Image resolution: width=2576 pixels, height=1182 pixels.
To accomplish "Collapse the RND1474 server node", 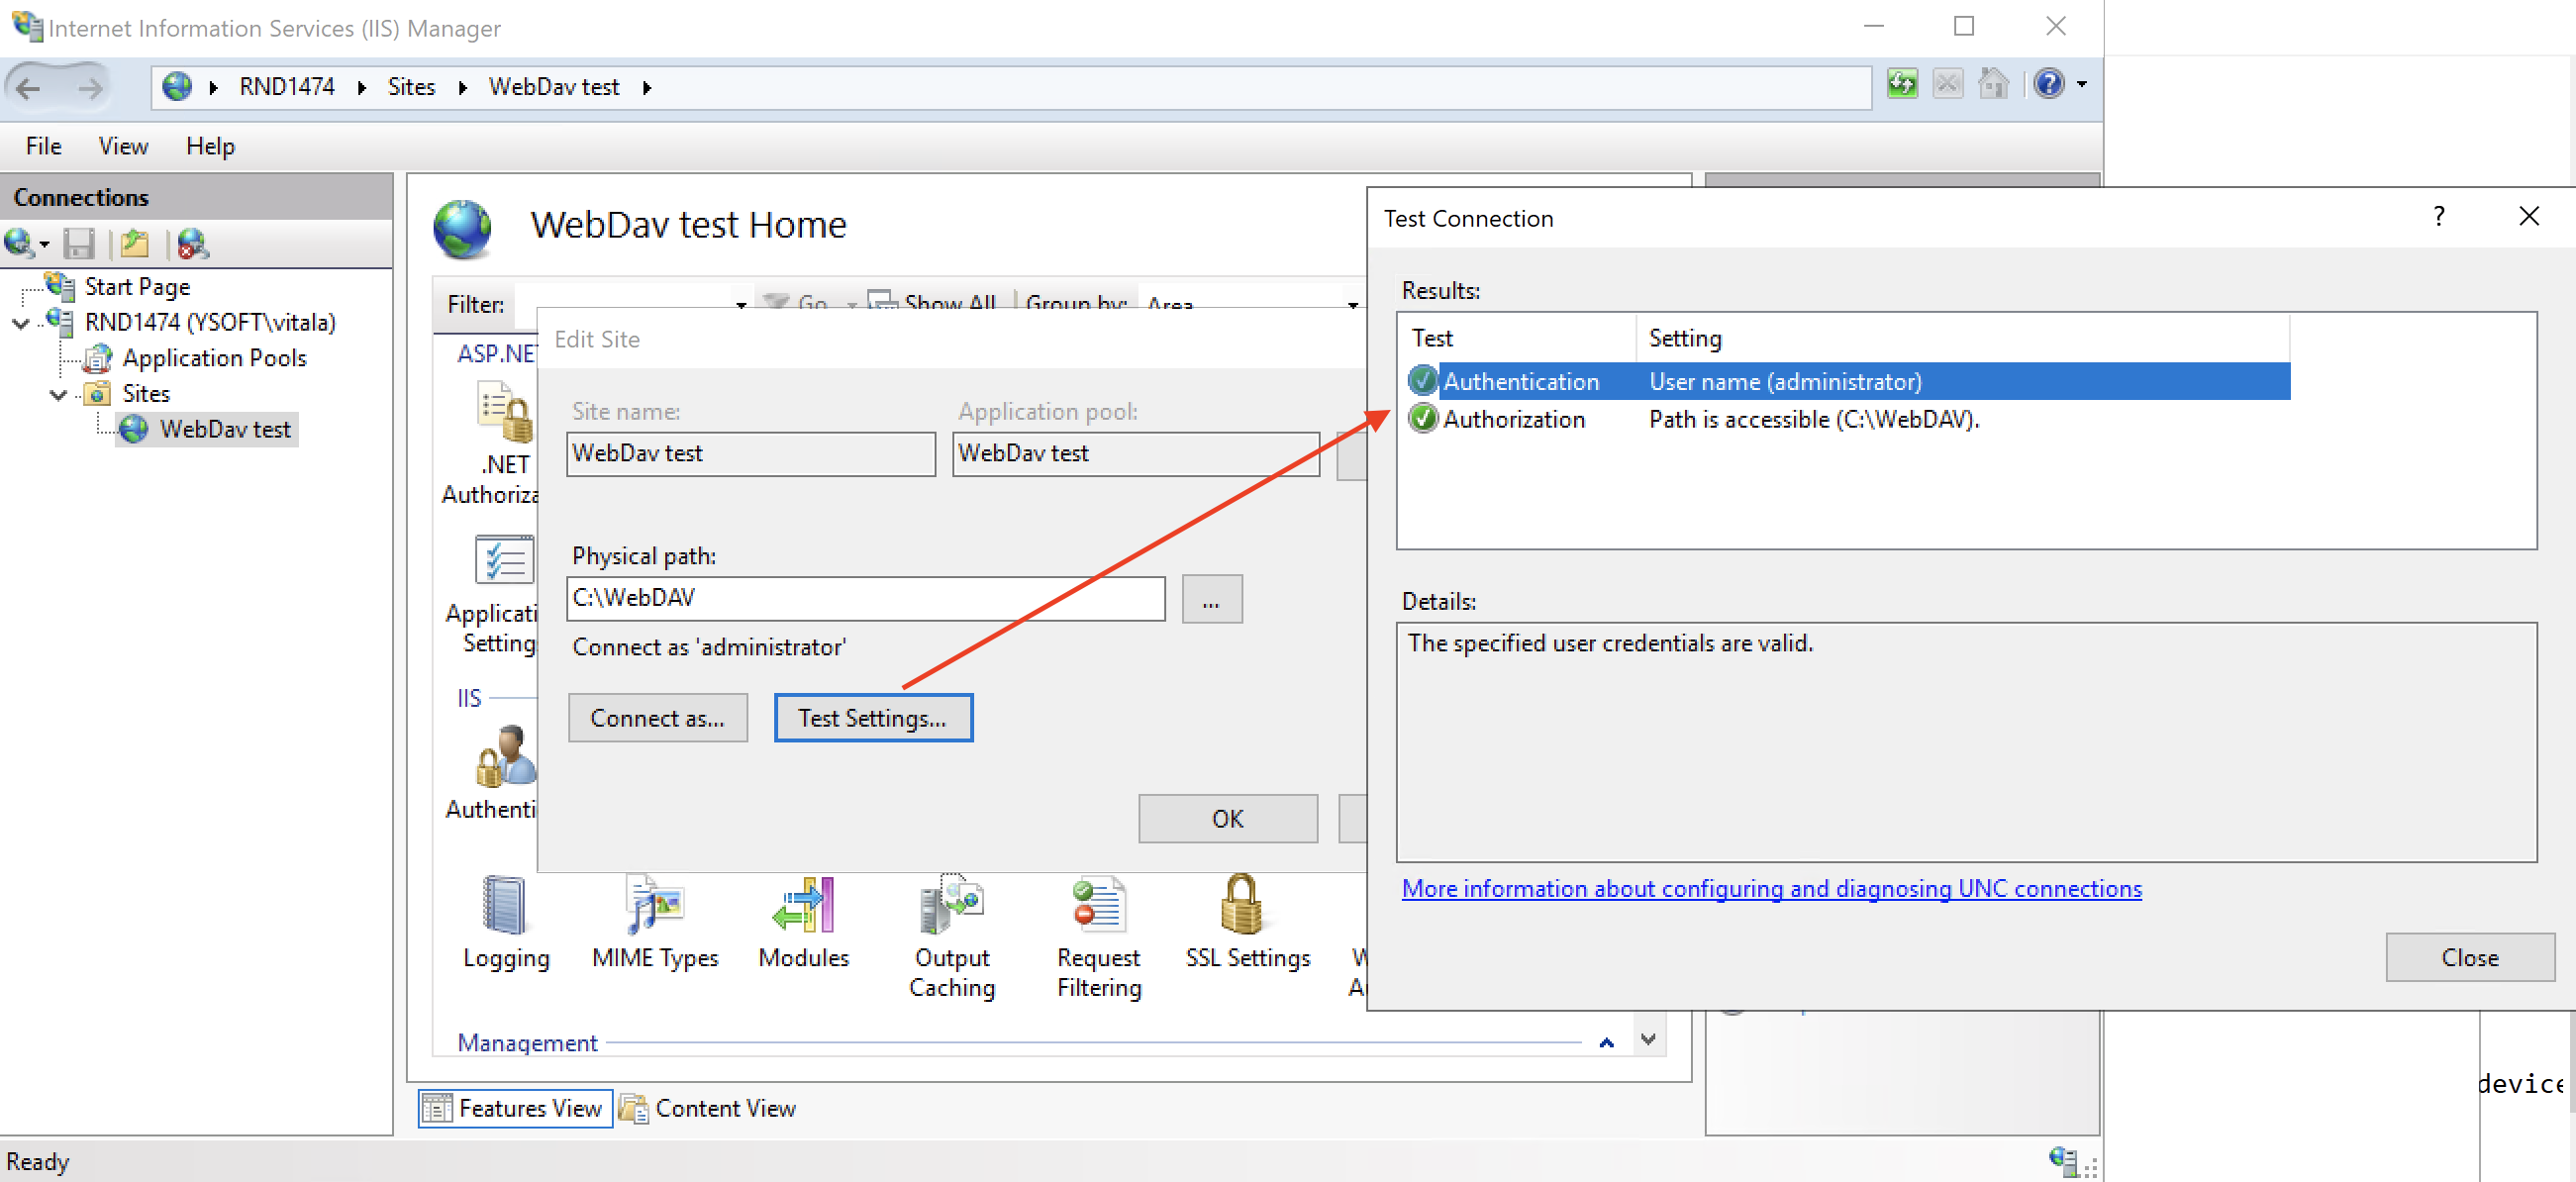I will [20, 323].
